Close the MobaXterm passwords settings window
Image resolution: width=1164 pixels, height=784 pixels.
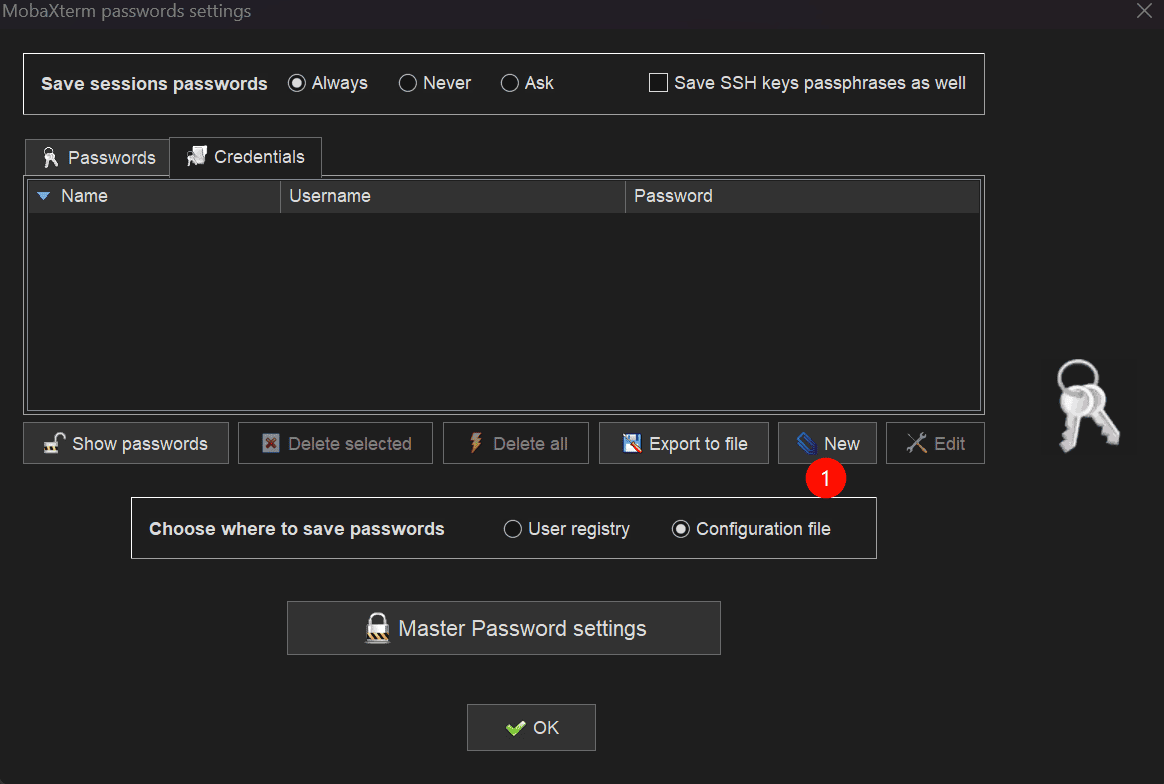coord(1144,12)
